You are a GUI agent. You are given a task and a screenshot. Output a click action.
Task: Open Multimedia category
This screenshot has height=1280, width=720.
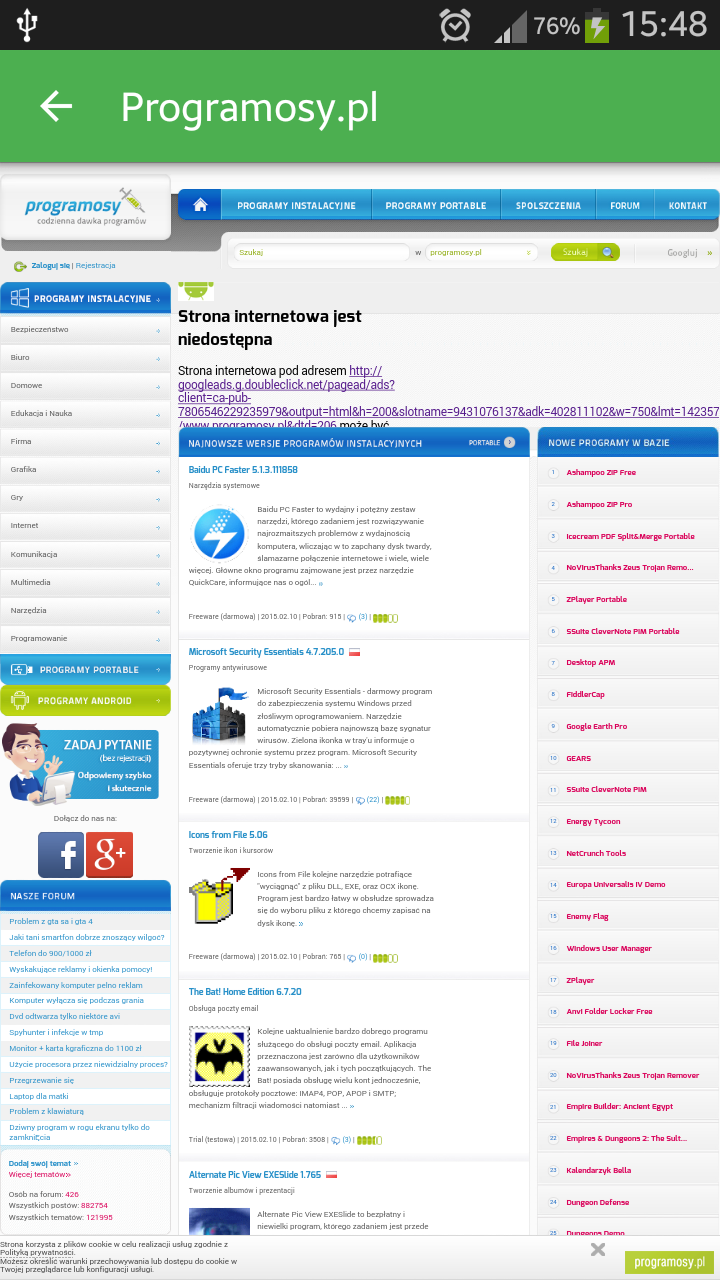(x=85, y=581)
